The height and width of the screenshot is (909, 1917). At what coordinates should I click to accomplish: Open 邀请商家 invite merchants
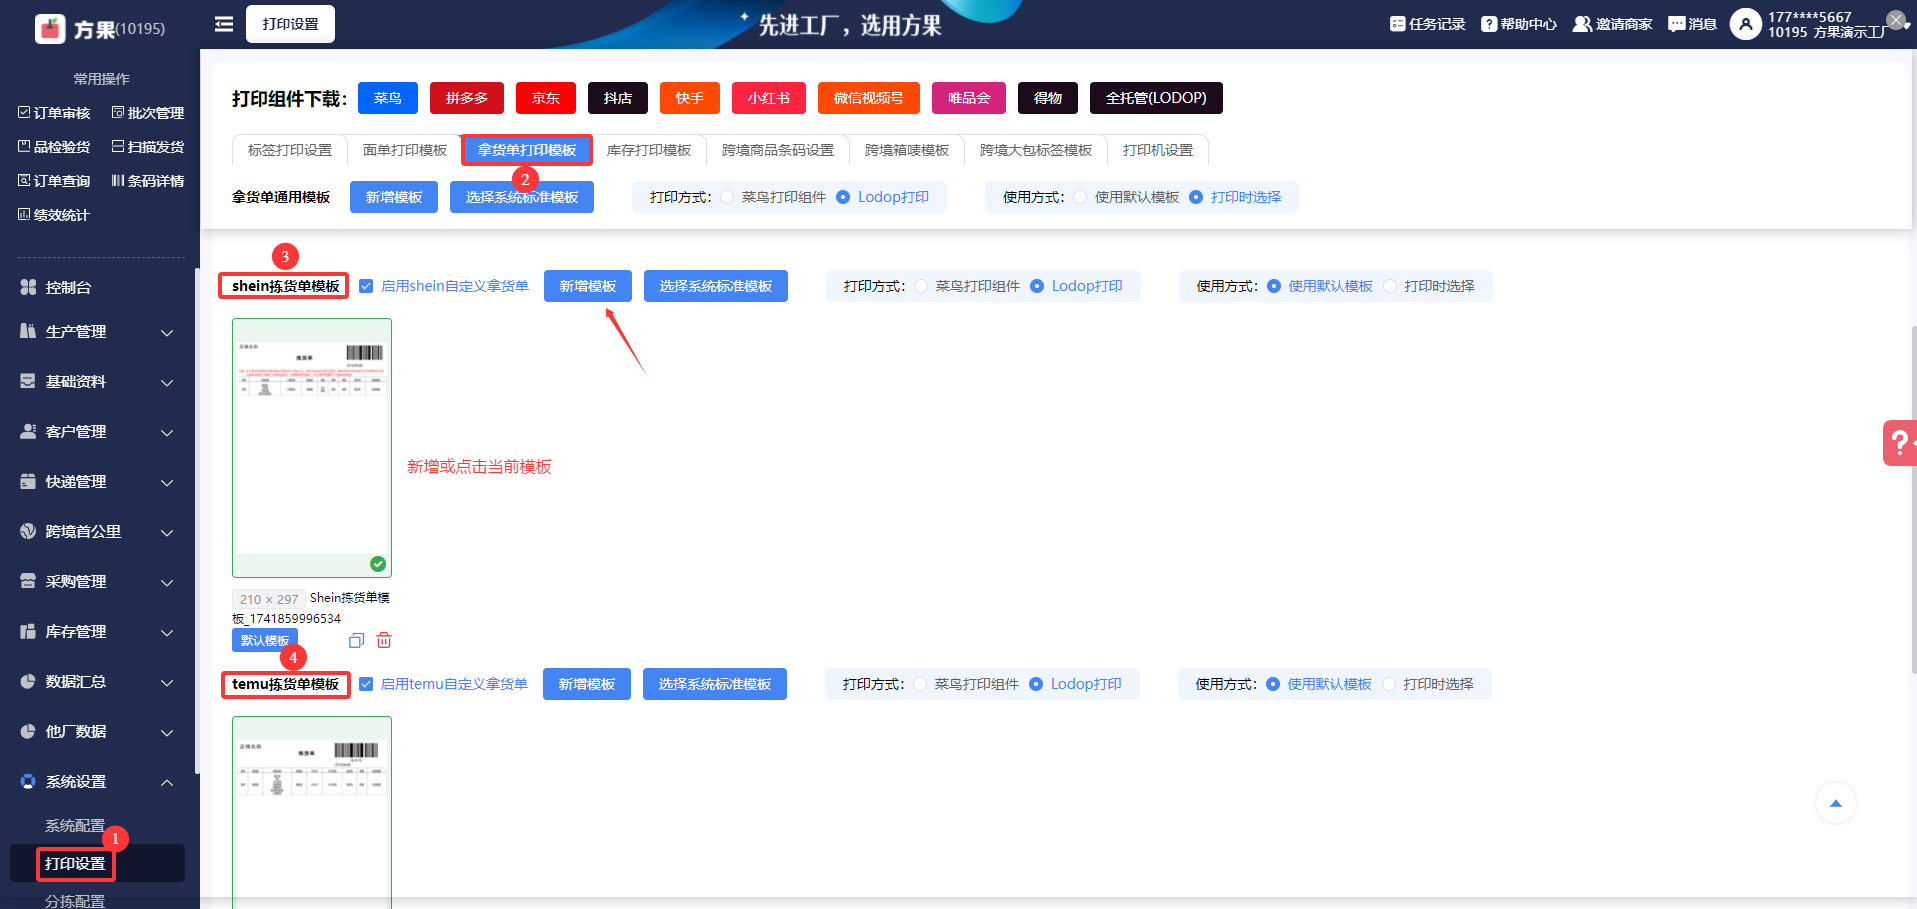(x=1613, y=24)
